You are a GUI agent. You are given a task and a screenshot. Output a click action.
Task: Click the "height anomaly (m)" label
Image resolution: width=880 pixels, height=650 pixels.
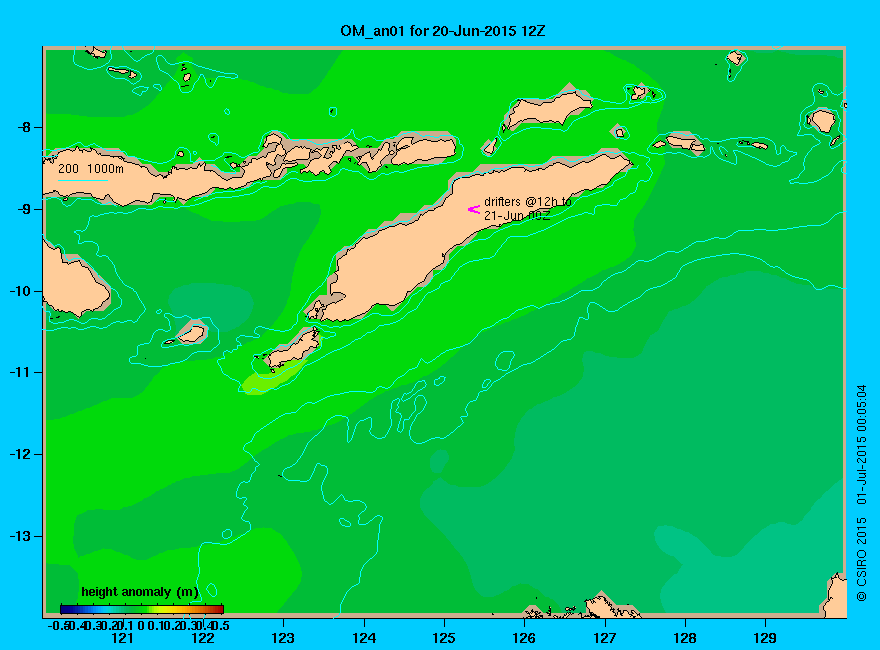[x=140, y=592]
